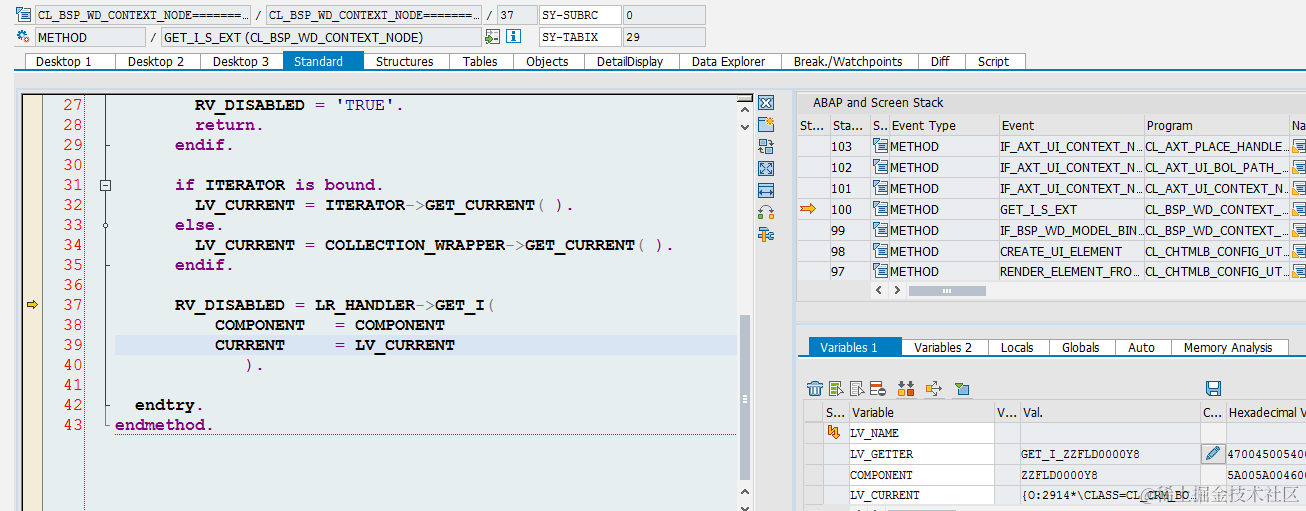Image resolution: width=1306 pixels, height=511 pixels.
Task: Click the full-screen tool icon beside the editor
Action: [766, 169]
